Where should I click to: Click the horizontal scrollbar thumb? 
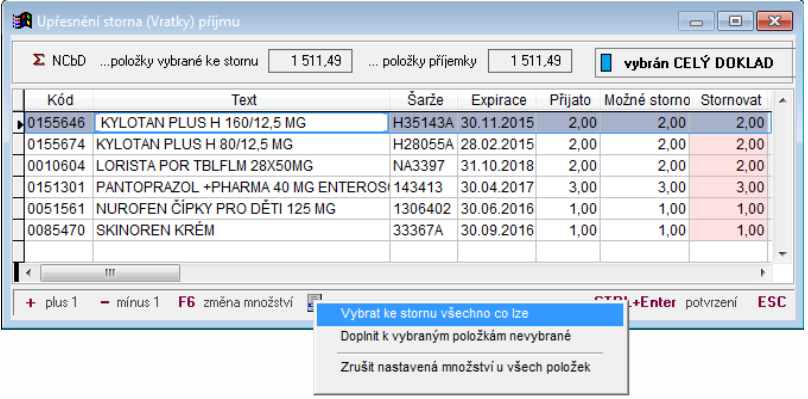(110, 273)
